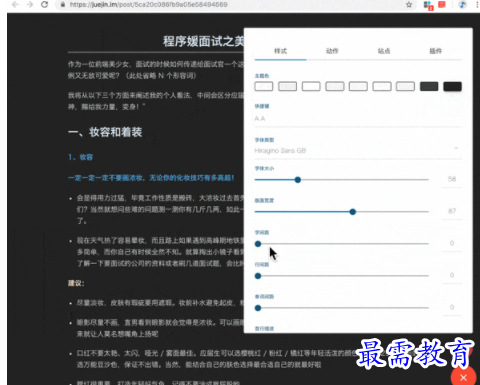
Task: Choose the dark gray theme color swatch
Action: [x=429, y=87]
